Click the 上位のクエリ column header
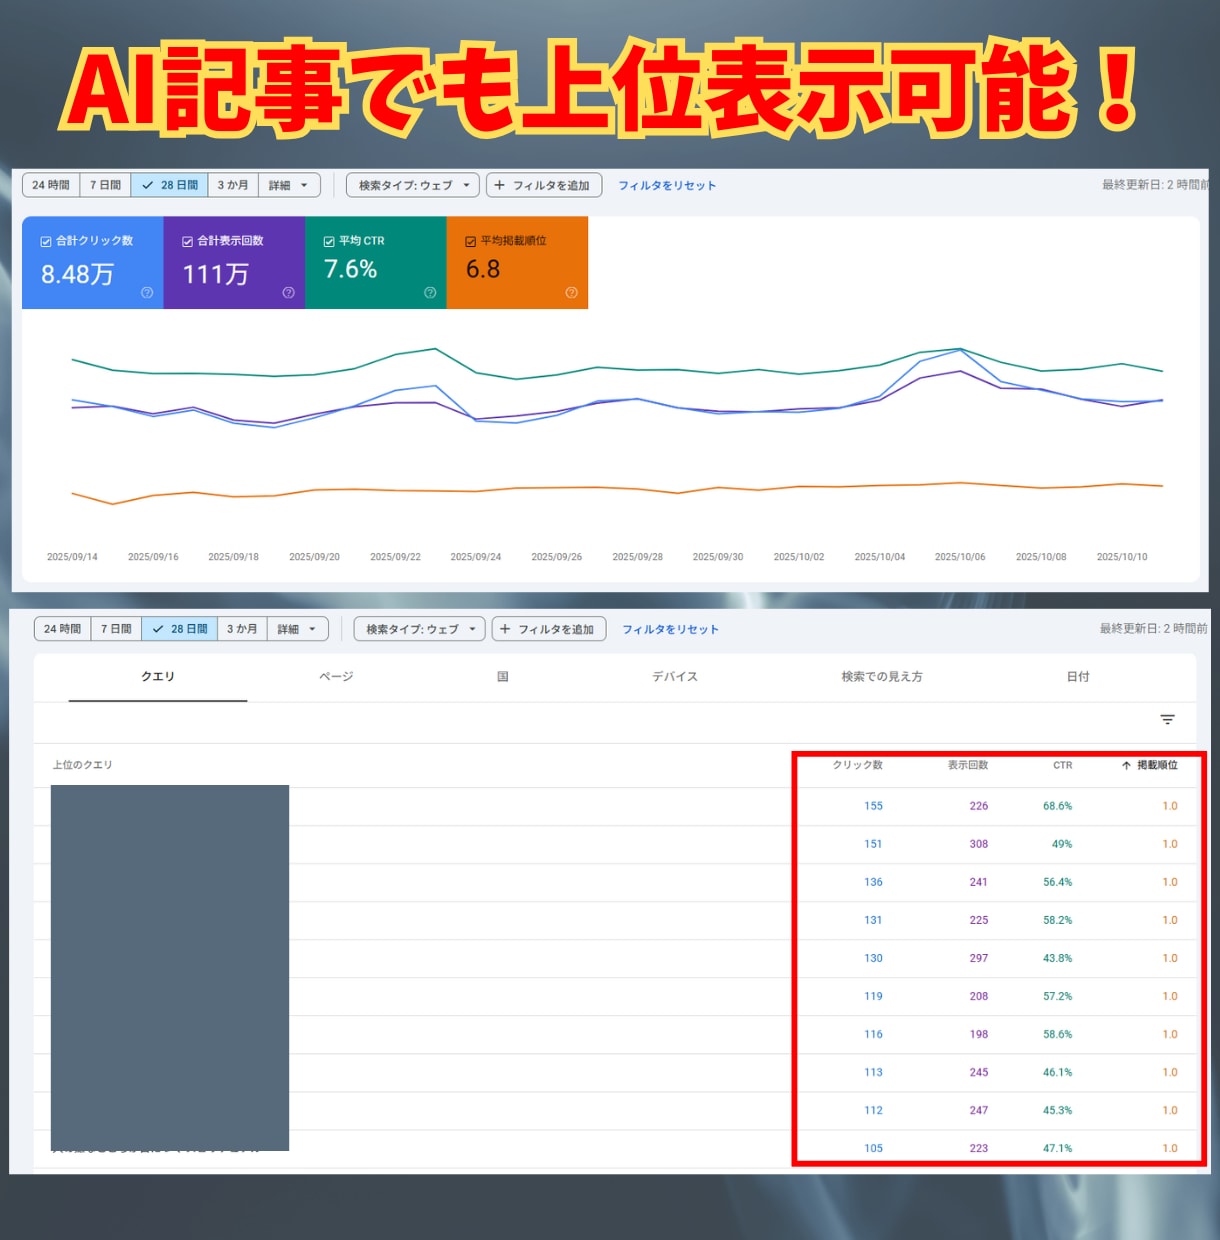The width and height of the screenshot is (1220, 1240). point(82,765)
